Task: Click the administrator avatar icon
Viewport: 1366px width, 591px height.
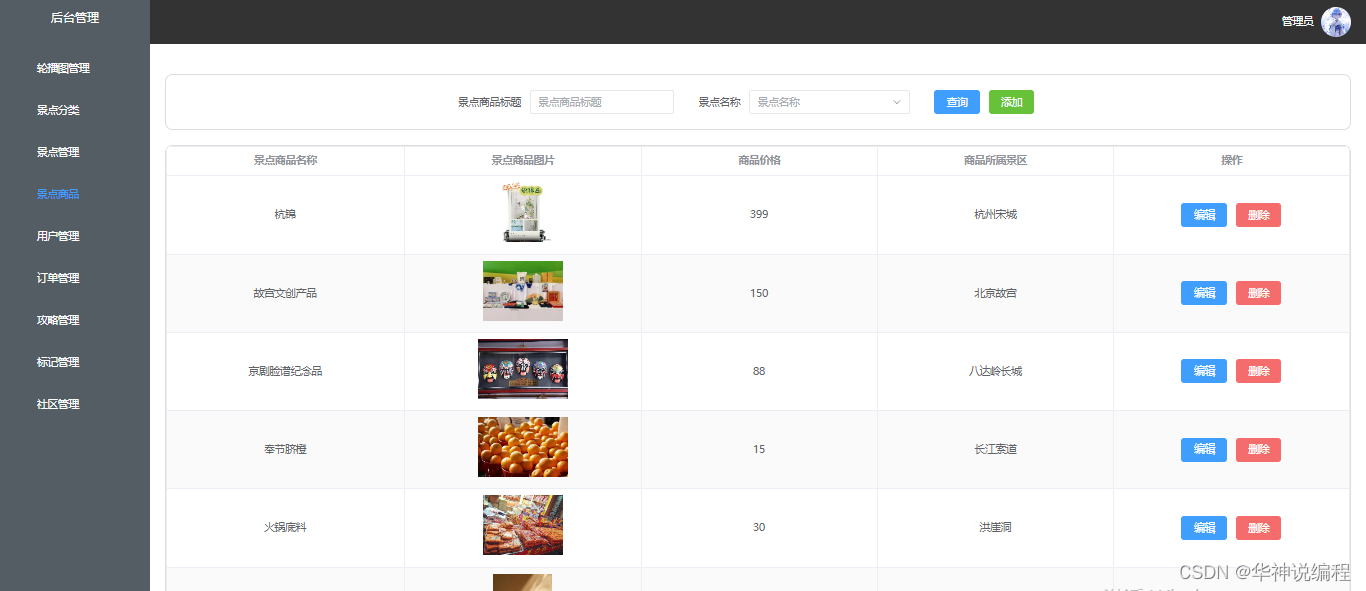Action: click(1336, 22)
